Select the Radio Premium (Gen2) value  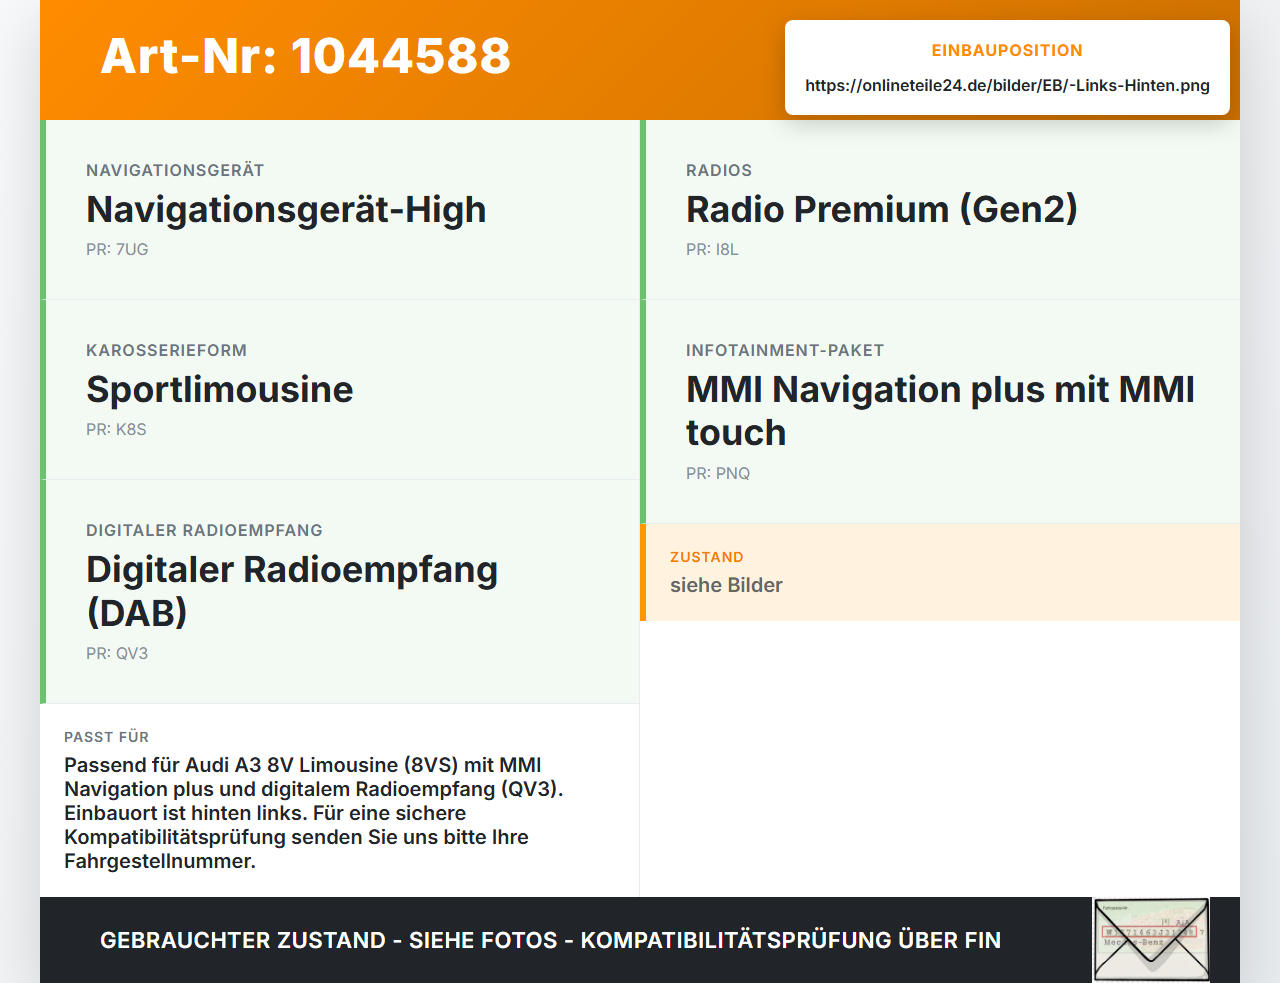(881, 209)
